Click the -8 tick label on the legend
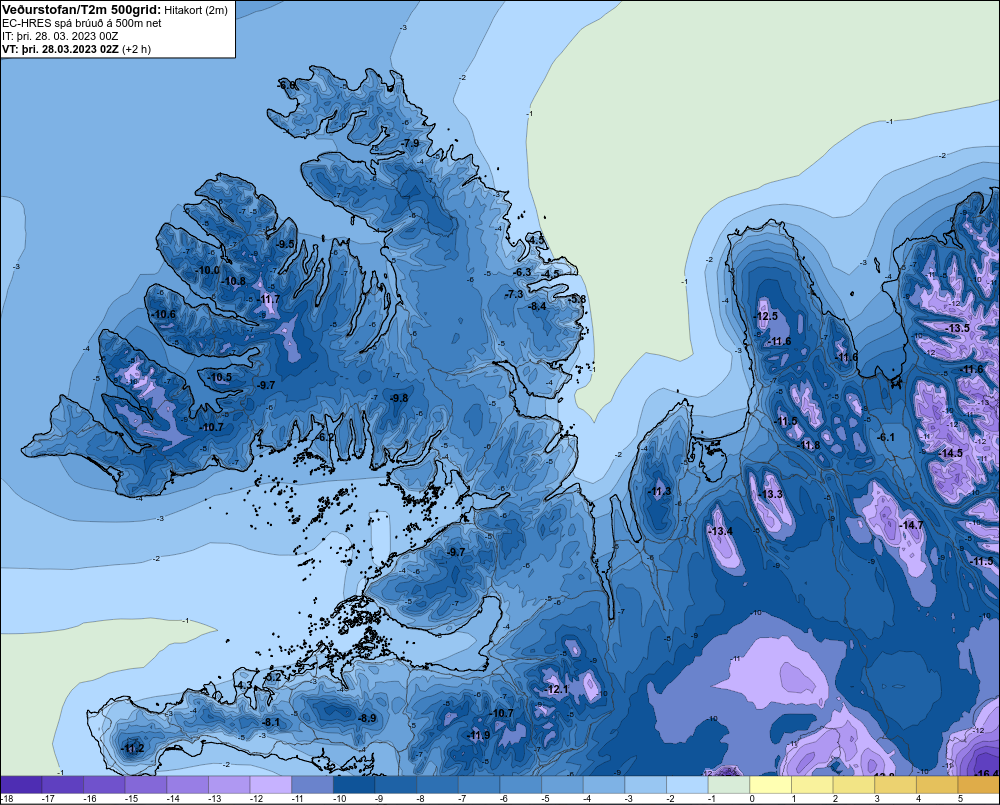The width and height of the screenshot is (1000, 805). pyautogui.click(x=421, y=799)
